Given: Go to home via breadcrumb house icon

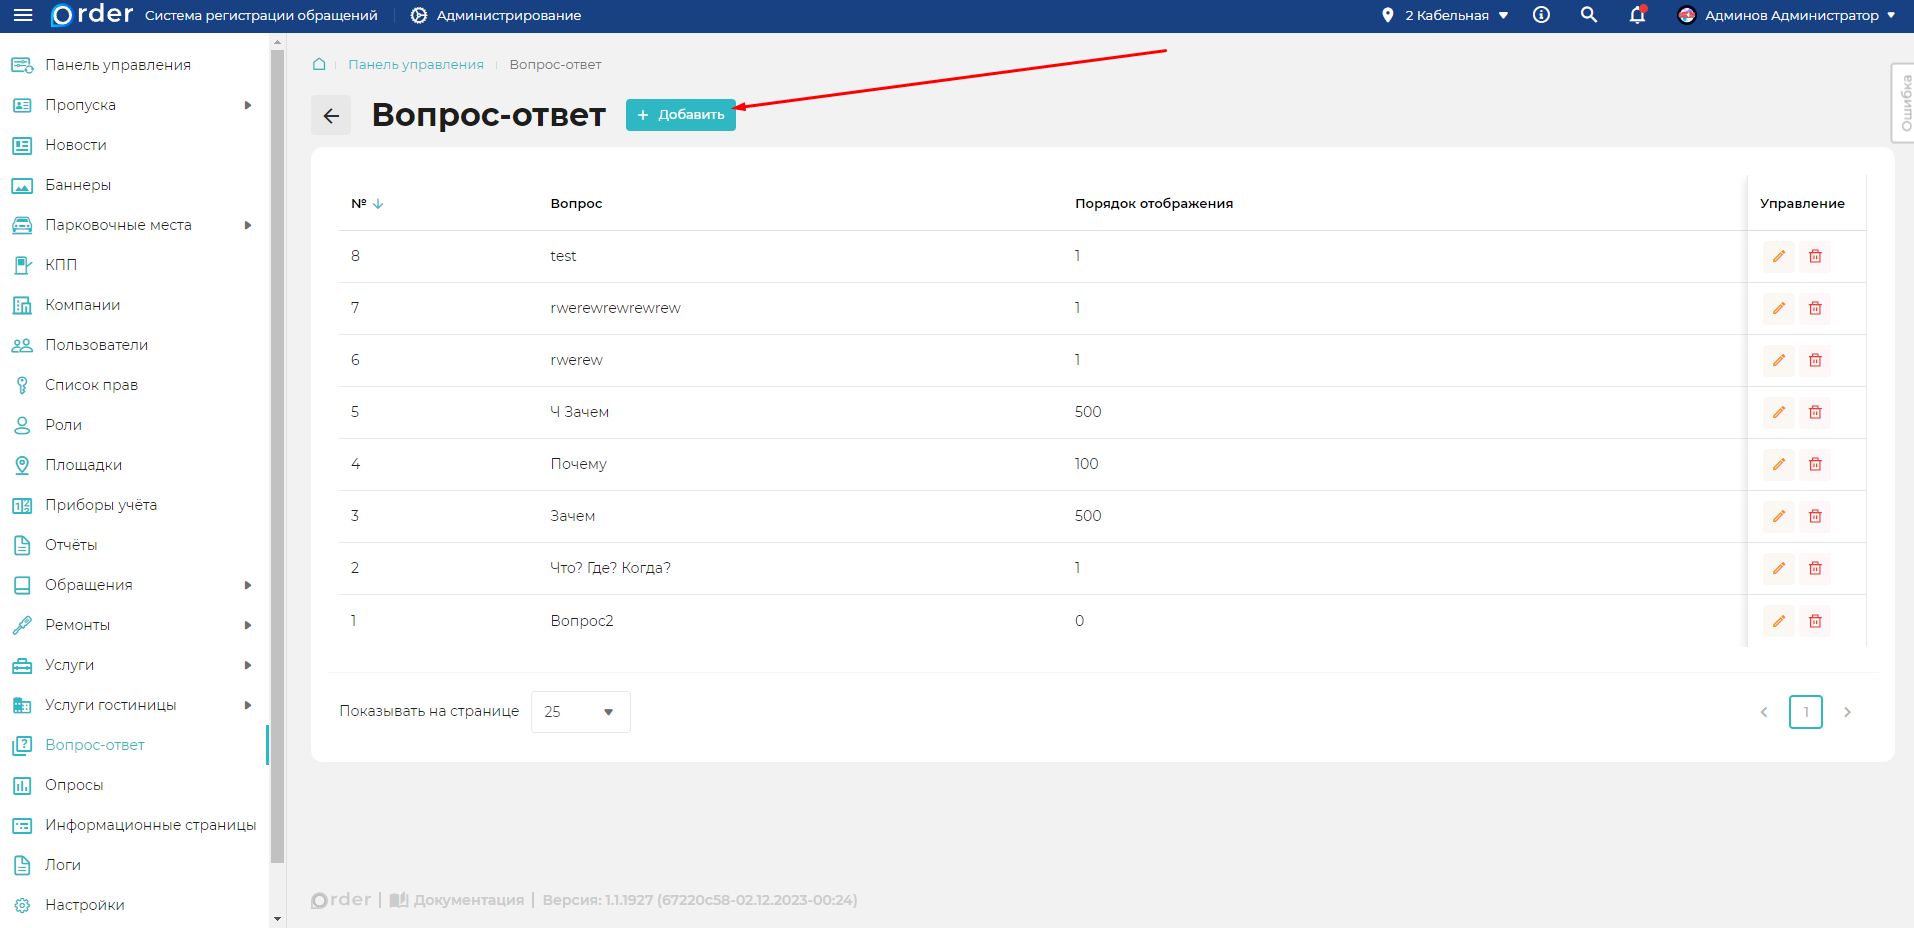Looking at the screenshot, I should pyautogui.click(x=319, y=64).
